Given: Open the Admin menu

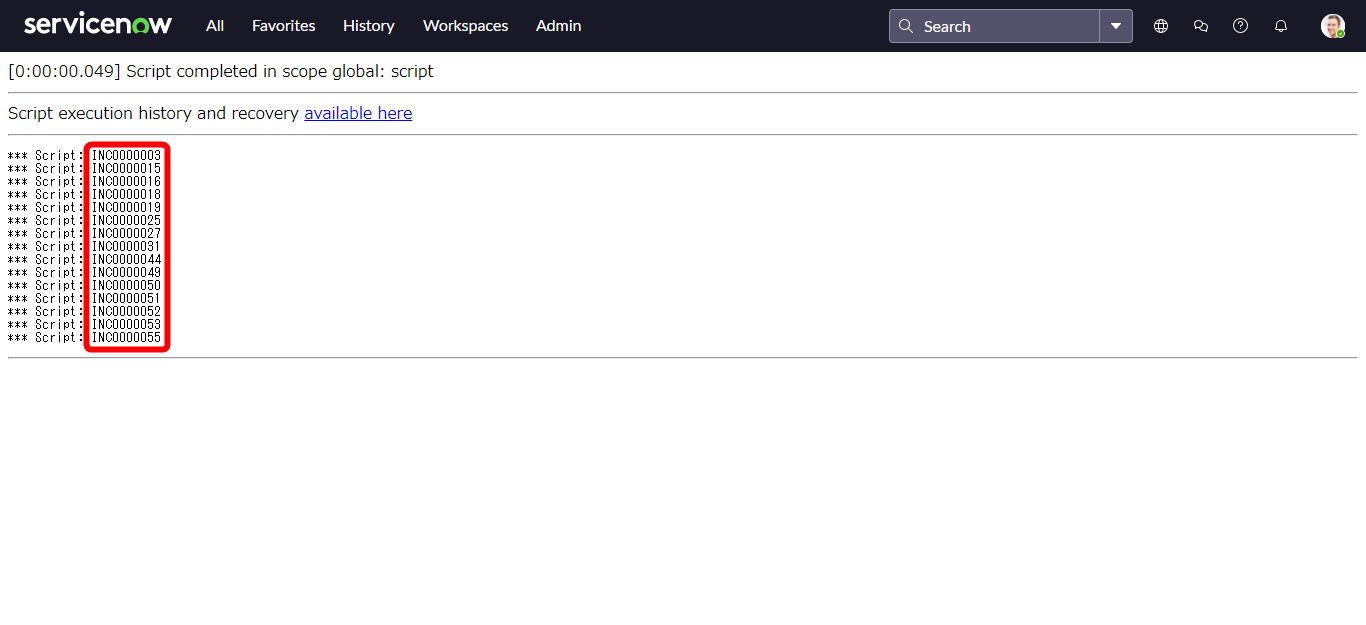Looking at the screenshot, I should (x=558, y=26).
